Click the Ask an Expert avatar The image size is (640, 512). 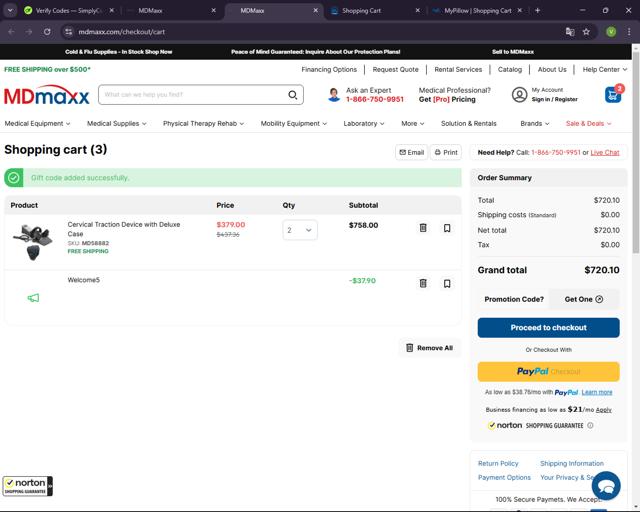coord(334,95)
